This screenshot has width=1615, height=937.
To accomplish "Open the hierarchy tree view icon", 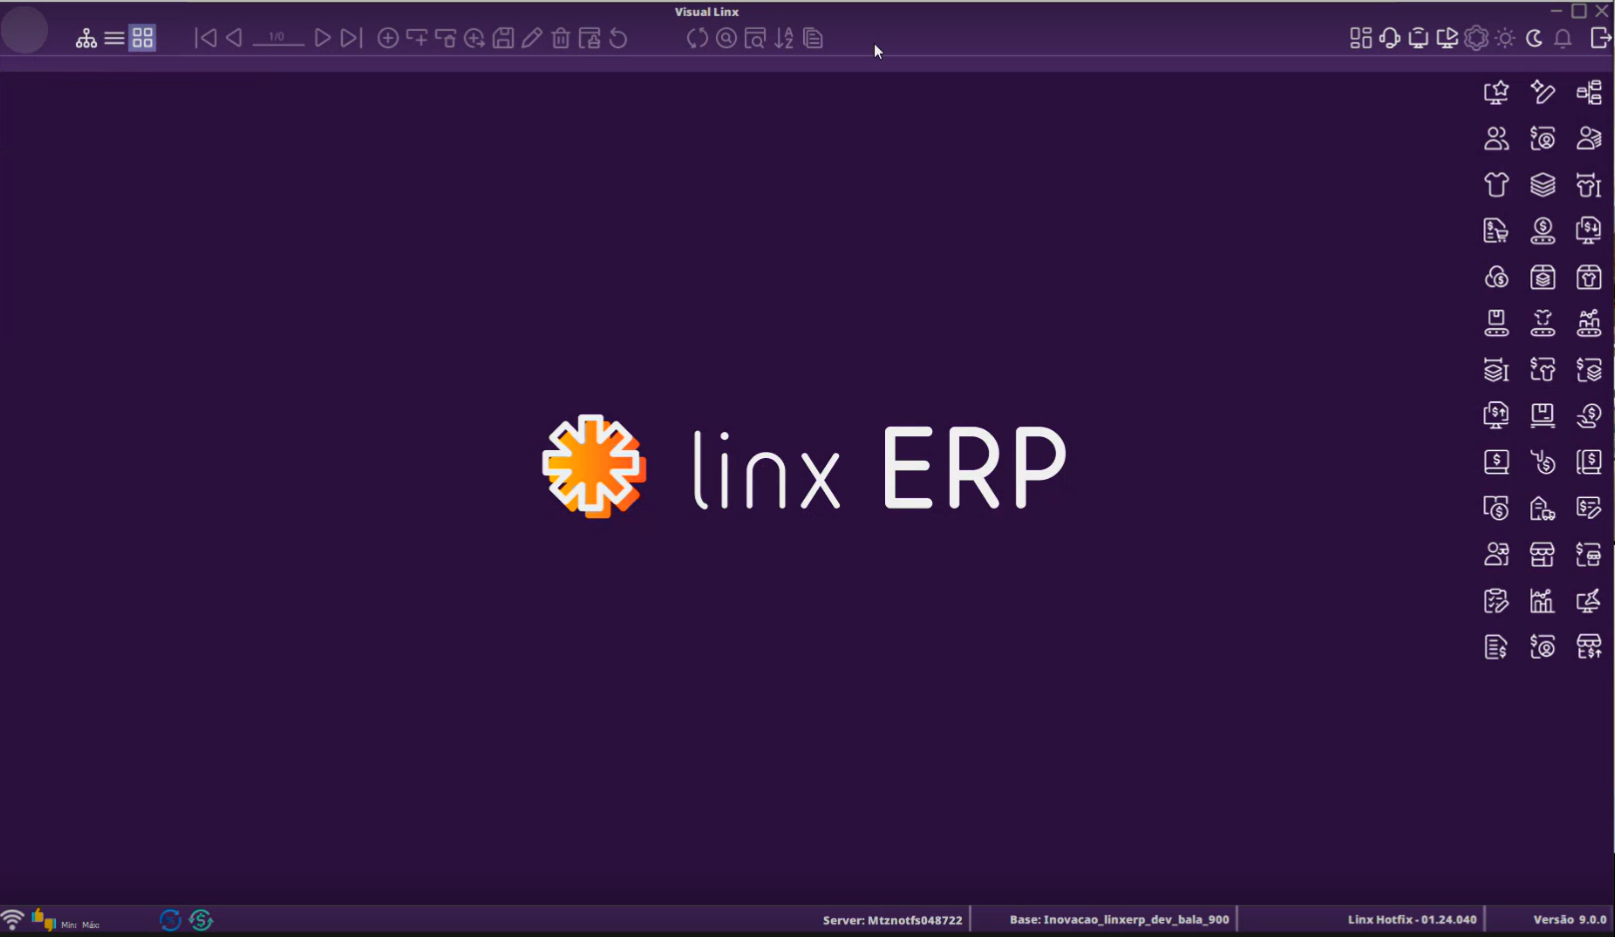I will 86,38.
